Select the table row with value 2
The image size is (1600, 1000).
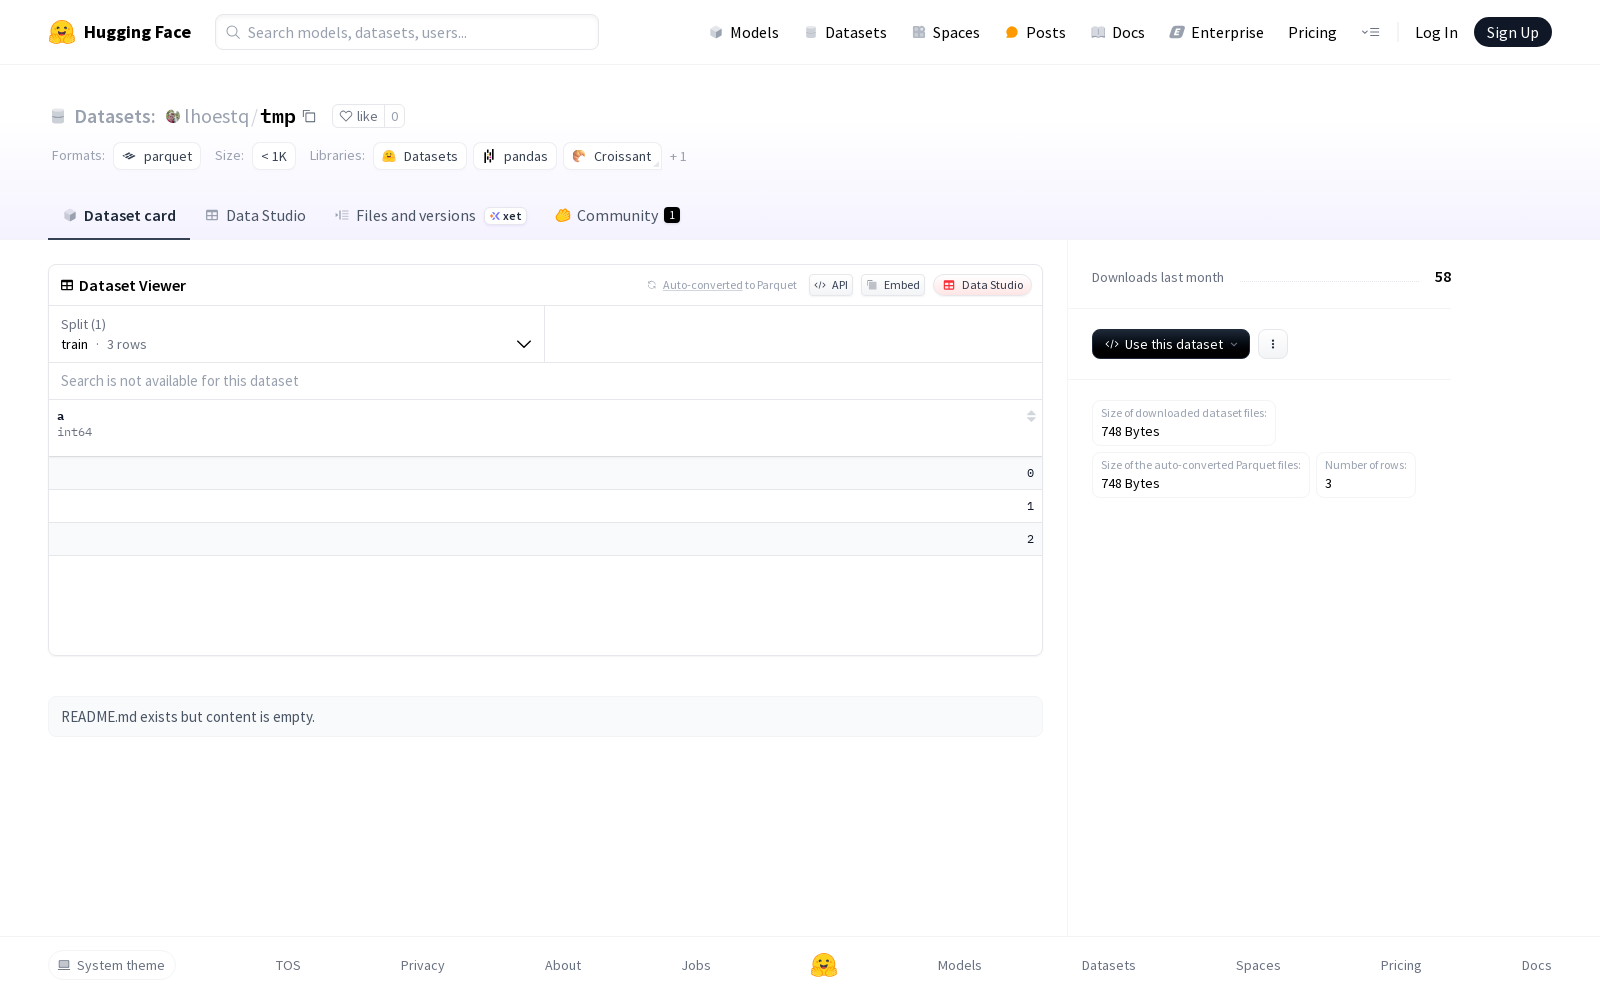coord(545,539)
